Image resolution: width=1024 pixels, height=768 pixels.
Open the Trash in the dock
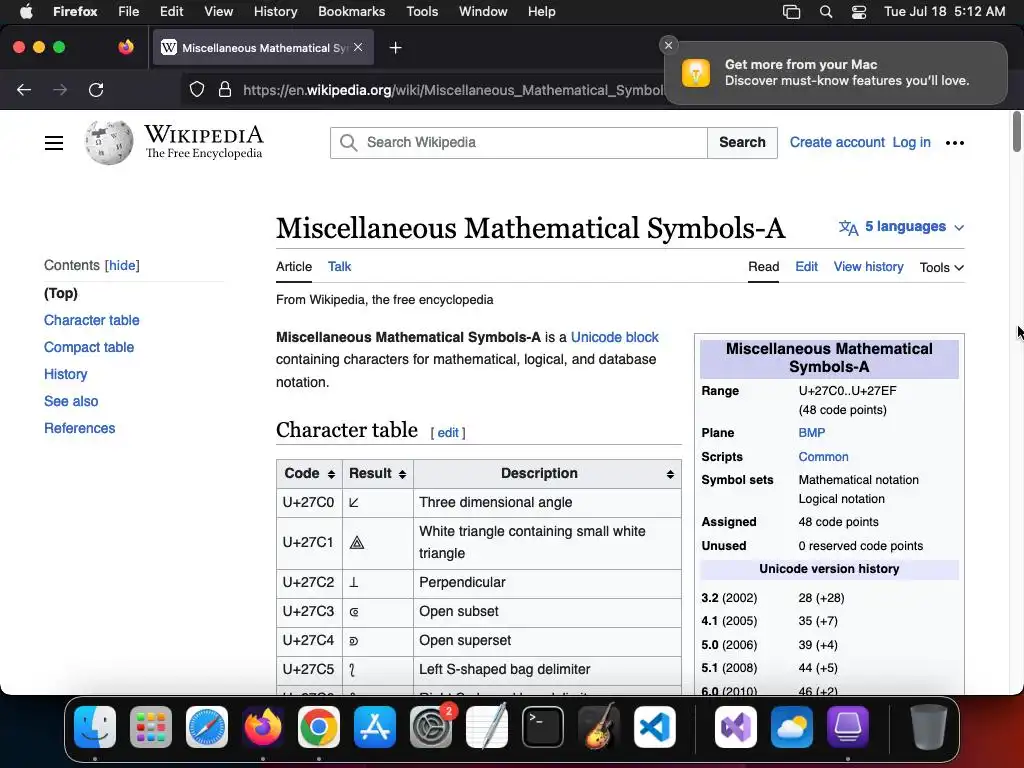(928, 727)
